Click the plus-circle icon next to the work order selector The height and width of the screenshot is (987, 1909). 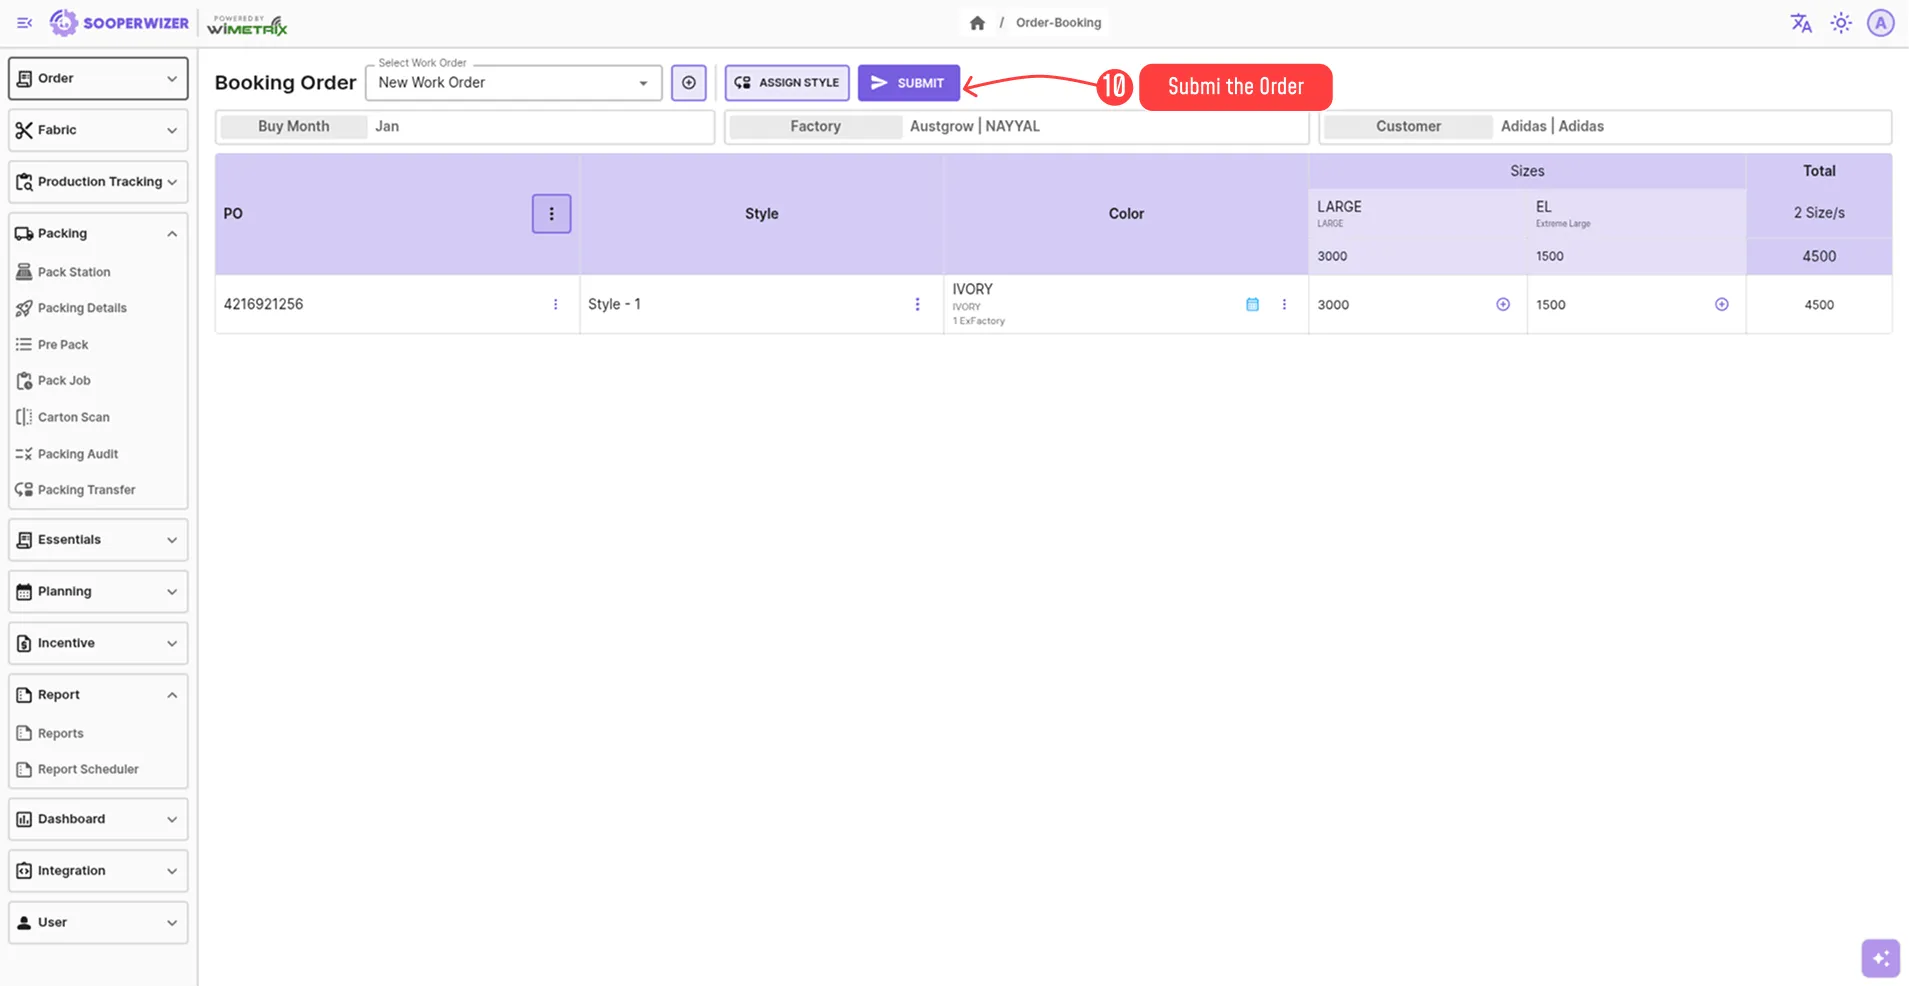(x=688, y=82)
